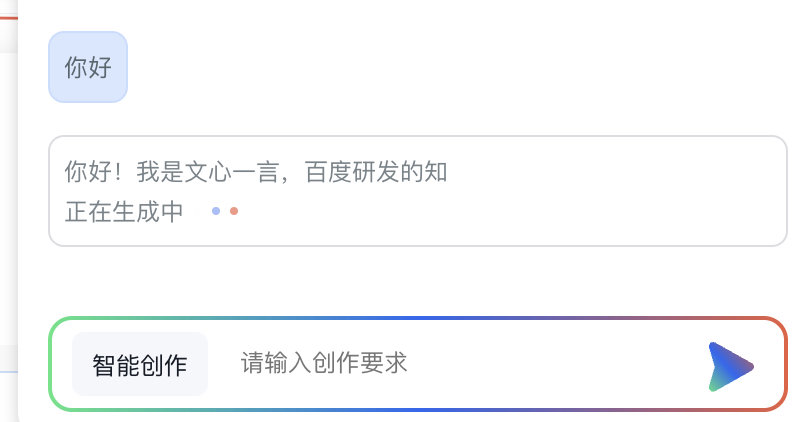The width and height of the screenshot is (802, 422).
Task: Click the AI reply text starting 你好！我是文心一言
Action: click(255, 172)
